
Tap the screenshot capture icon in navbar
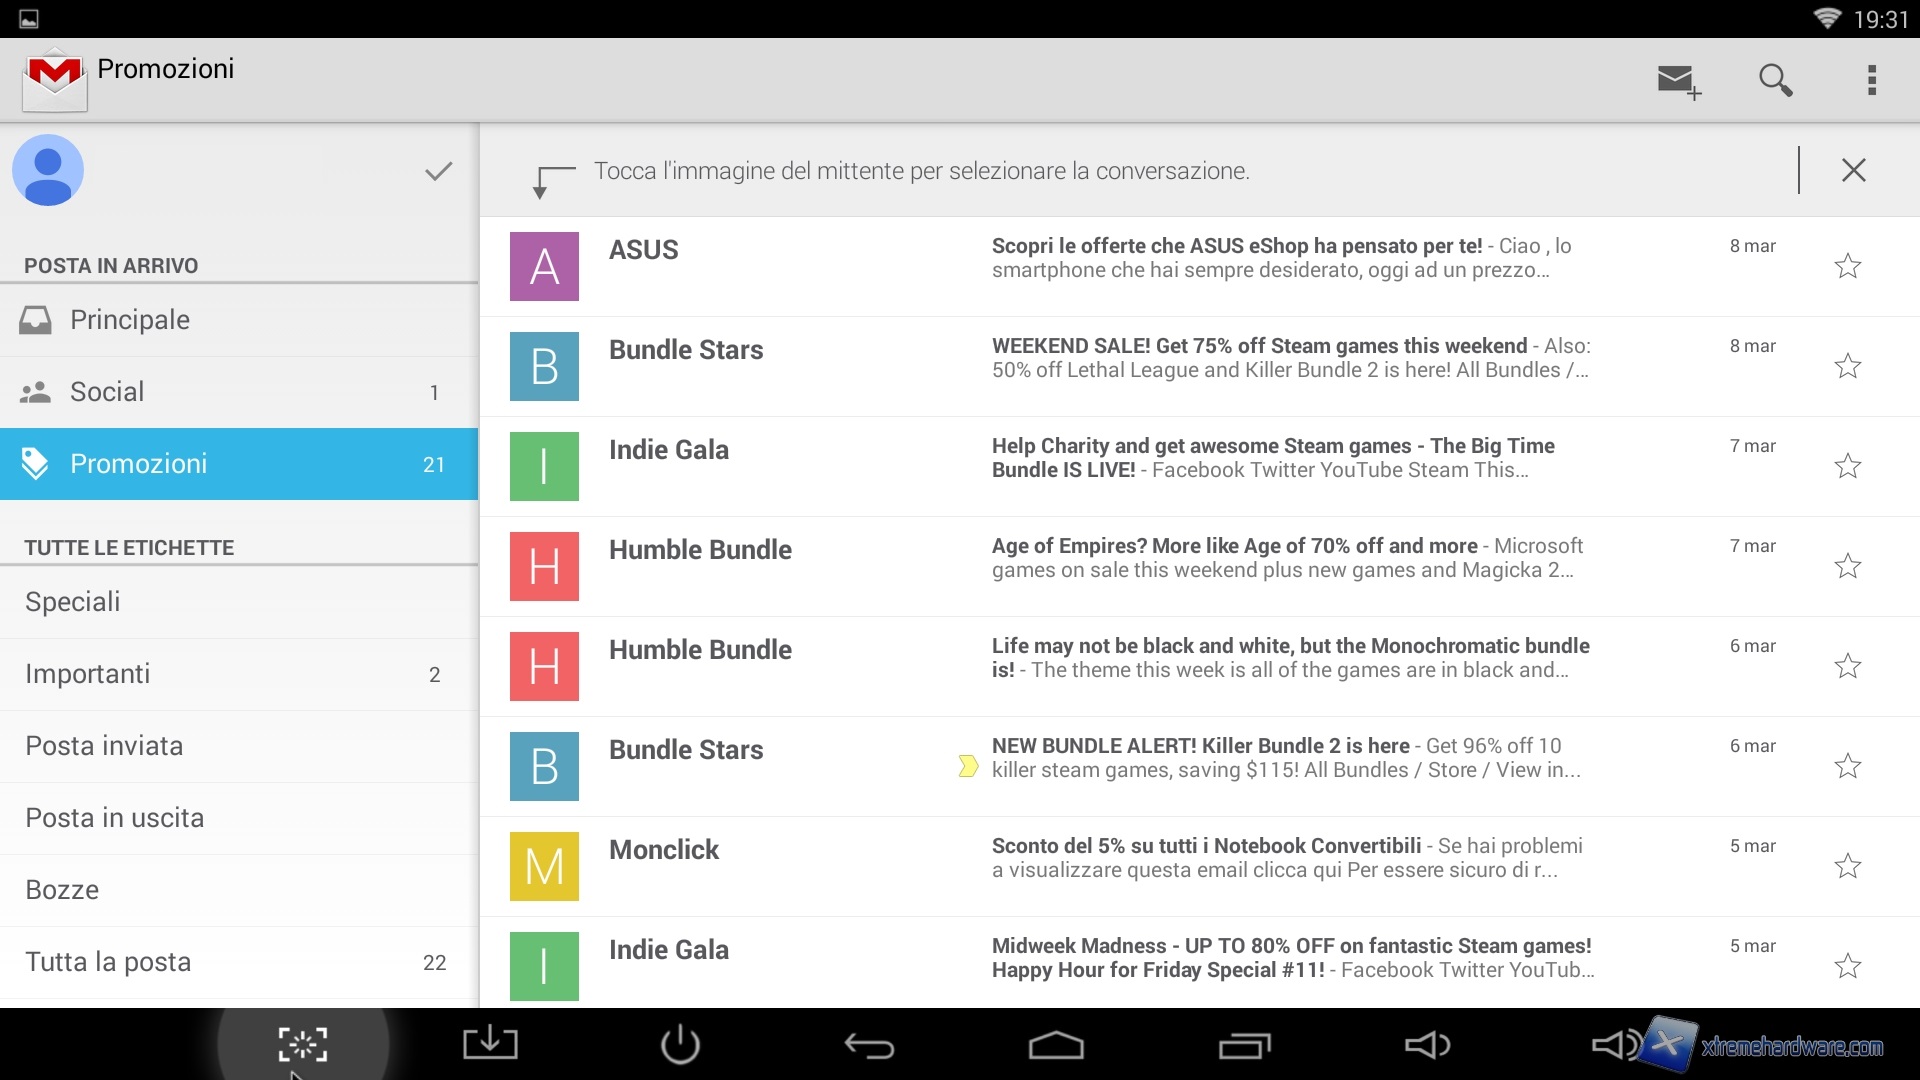[x=303, y=1044]
